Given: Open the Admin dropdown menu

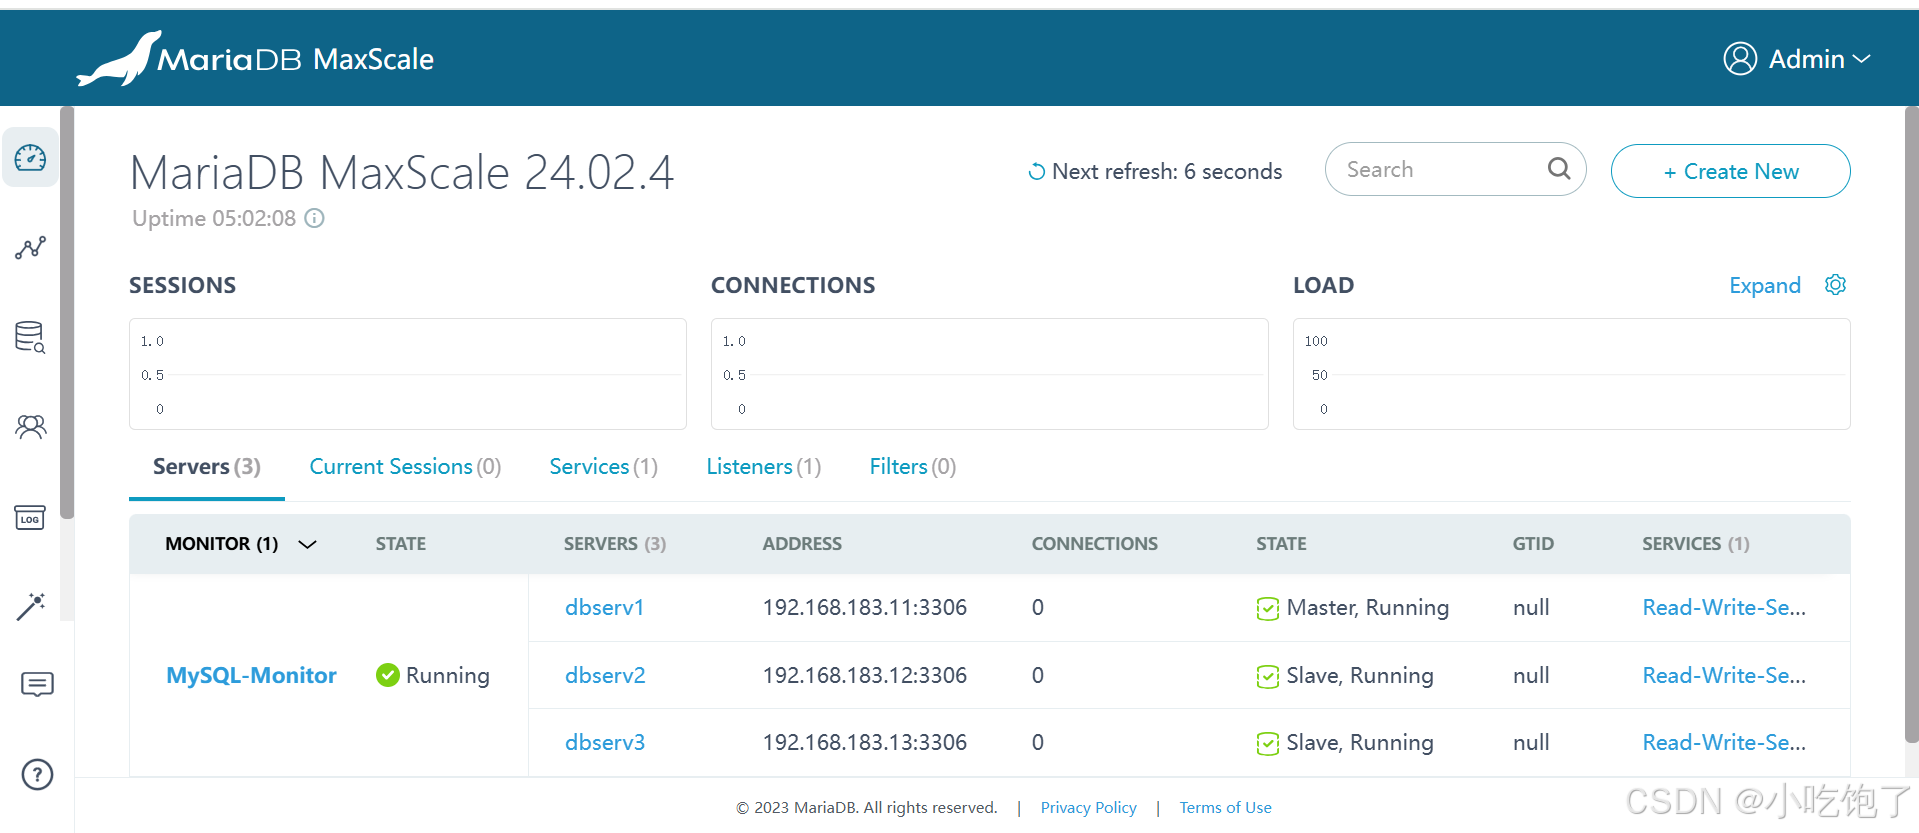Looking at the screenshot, I should coord(1797,59).
